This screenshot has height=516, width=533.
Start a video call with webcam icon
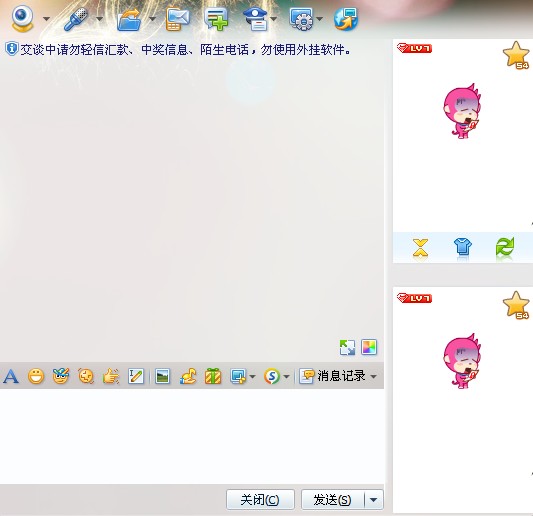point(22,19)
